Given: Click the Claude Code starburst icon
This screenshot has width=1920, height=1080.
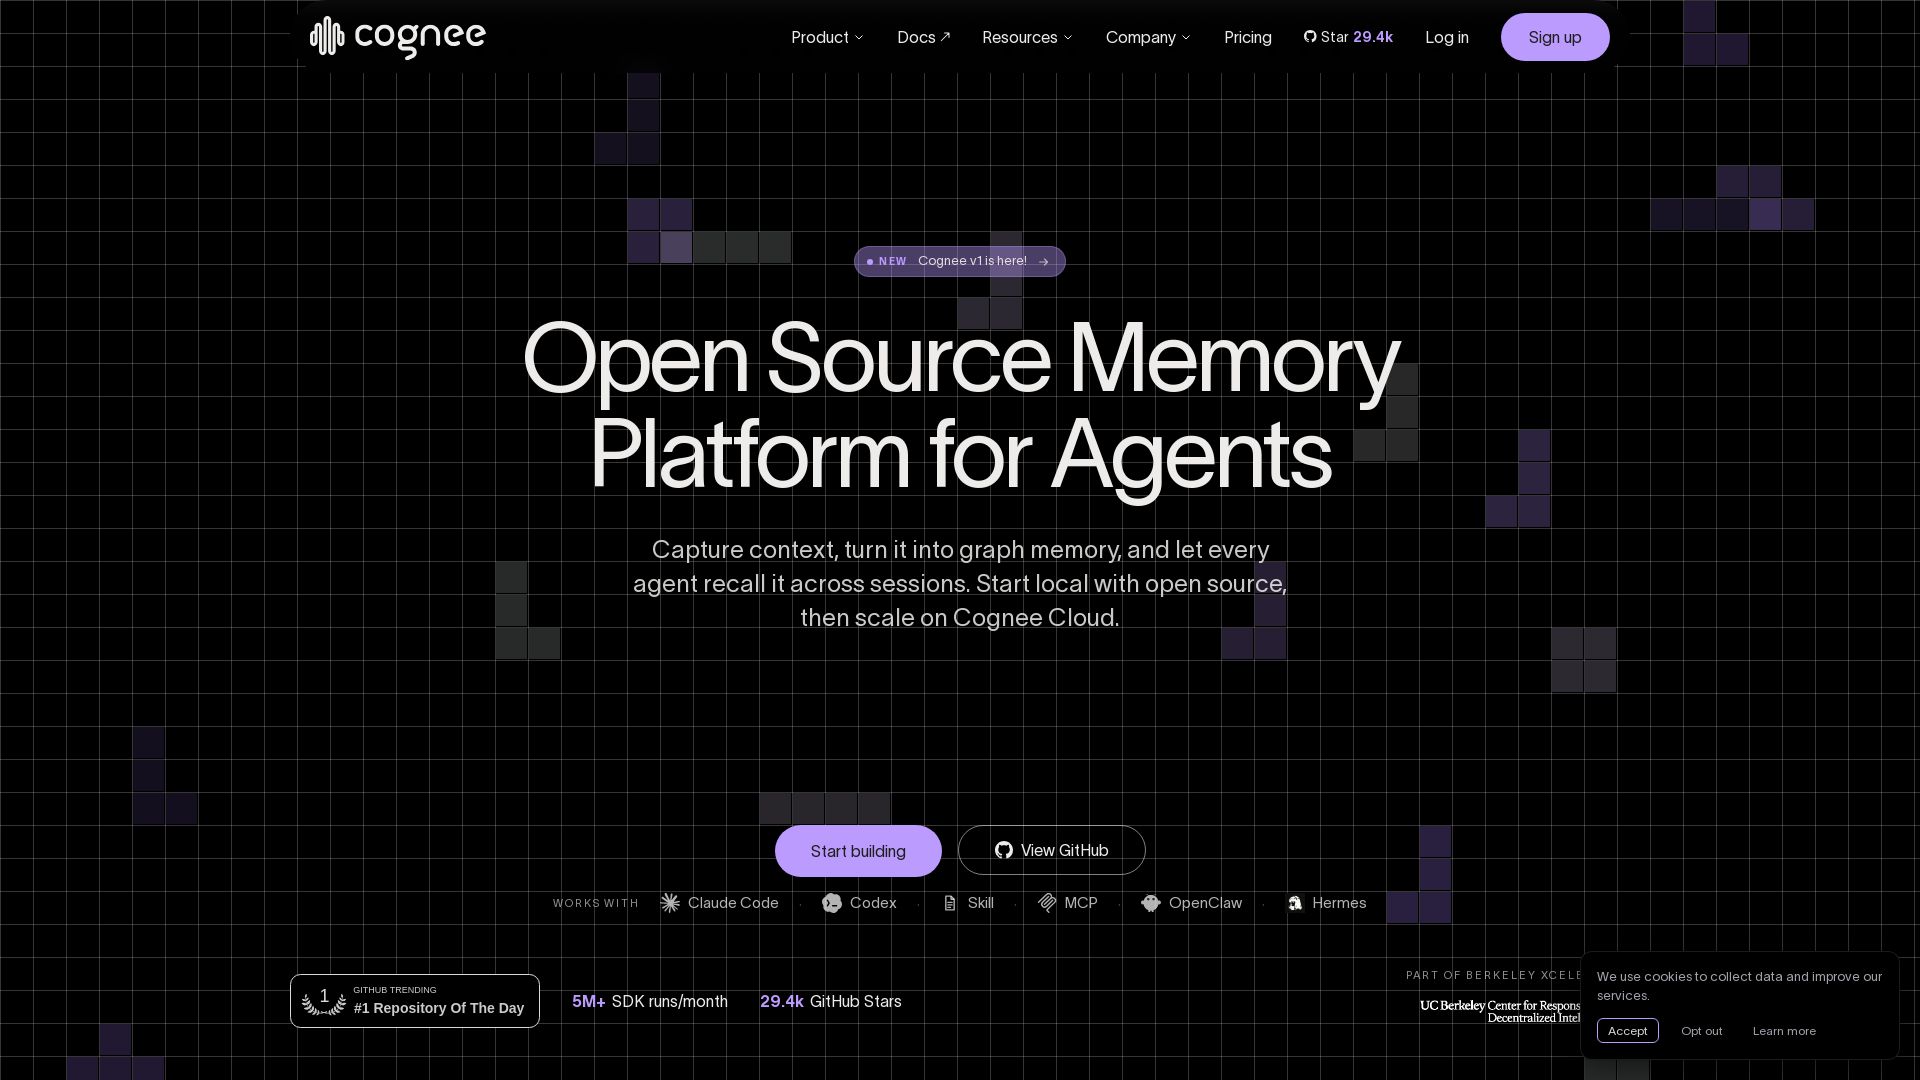Looking at the screenshot, I should 670,903.
